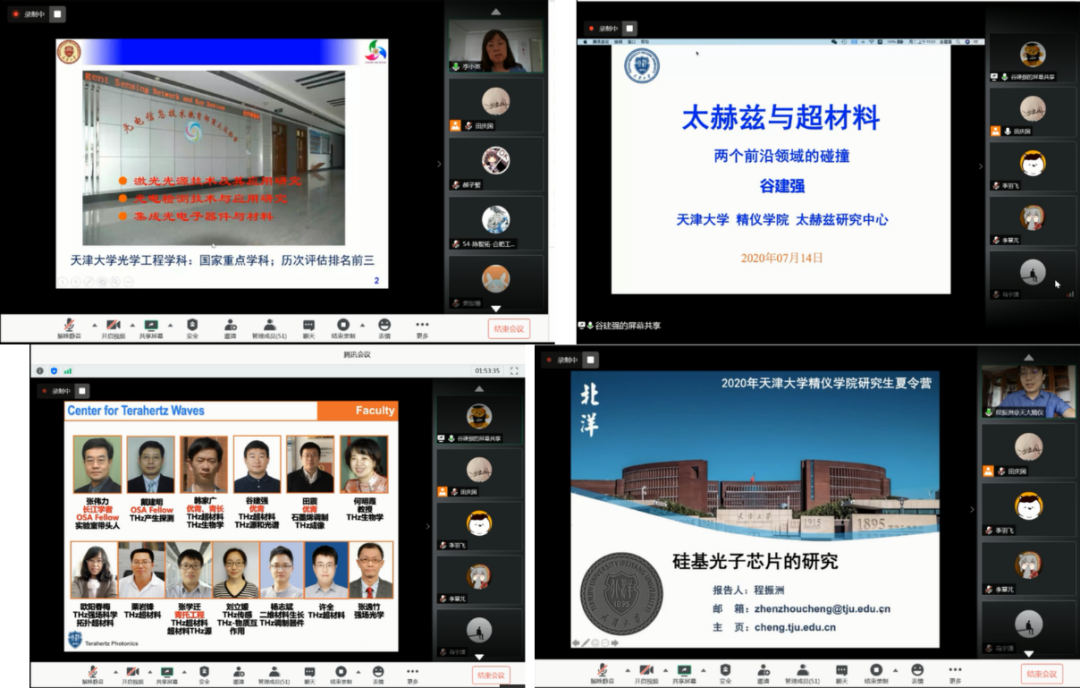The height and width of the screenshot is (688, 1080).
Task: Expand recording options arrow in top-left window
Action: [x=362, y=325]
